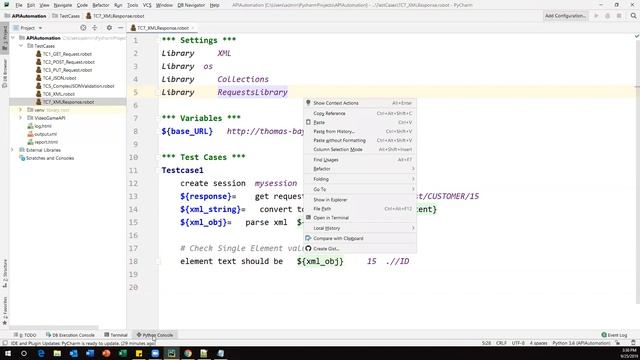This screenshot has height=360, width=640.
Task: Open the File menu
Action: click(x=19, y=5)
